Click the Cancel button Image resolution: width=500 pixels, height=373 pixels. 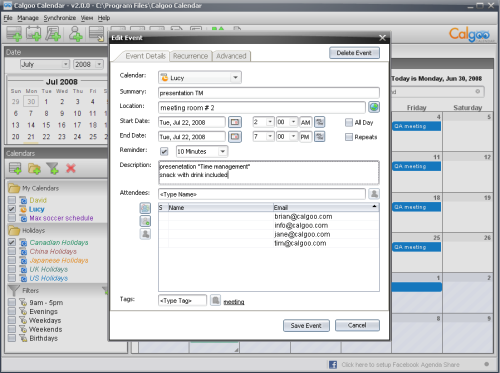point(357,325)
